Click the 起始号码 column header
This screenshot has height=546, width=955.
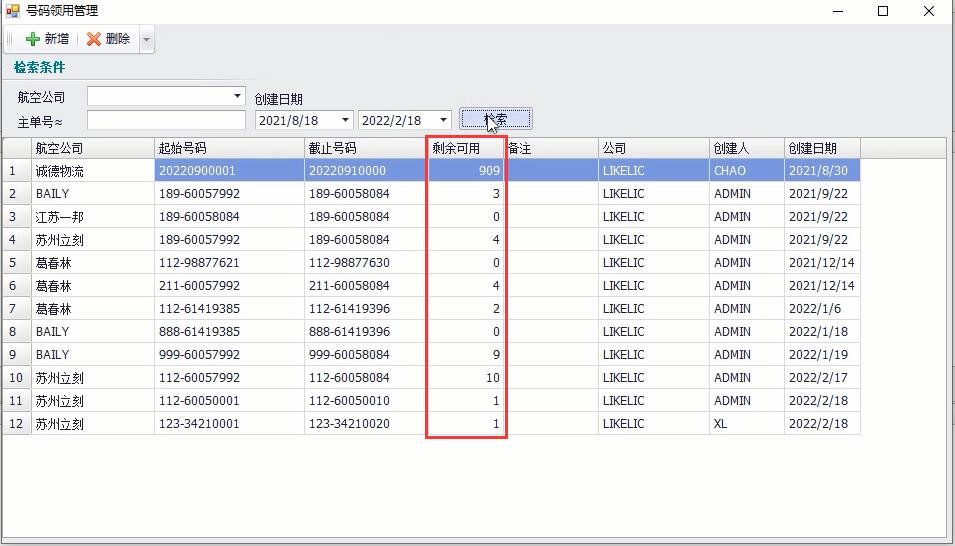229,148
